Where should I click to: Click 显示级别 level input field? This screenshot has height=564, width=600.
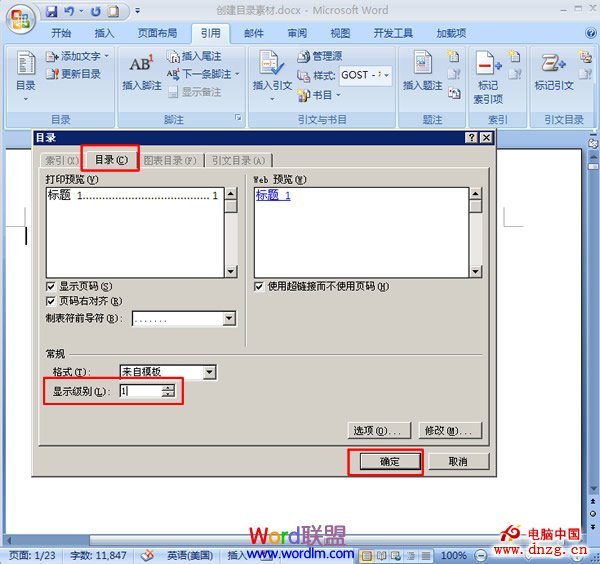tap(140, 391)
